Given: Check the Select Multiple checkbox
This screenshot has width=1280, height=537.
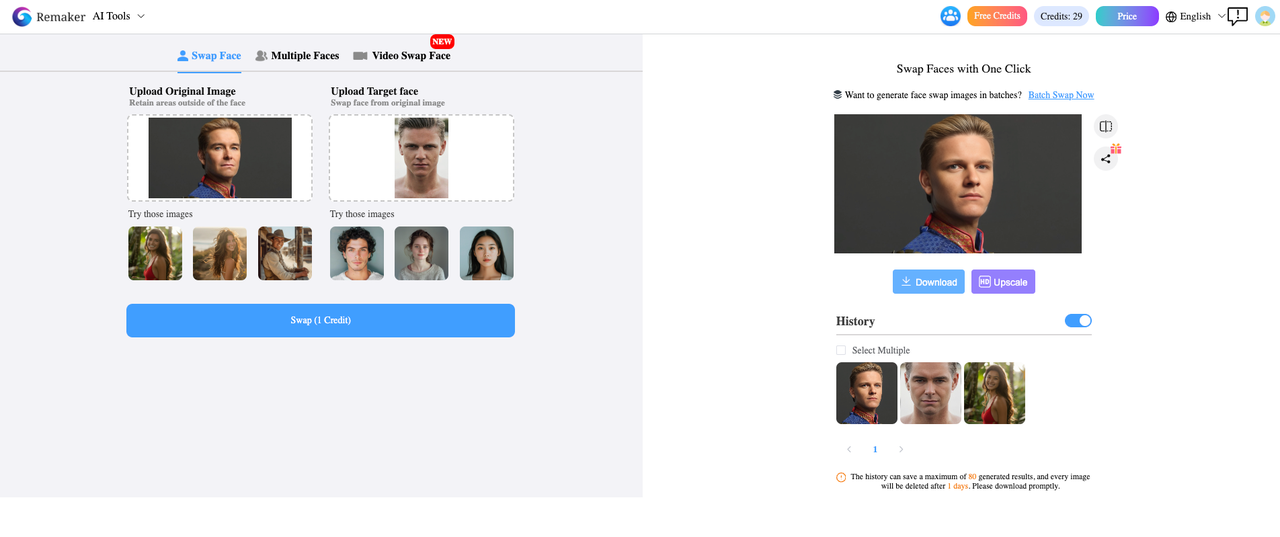Looking at the screenshot, I should click(x=841, y=350).
